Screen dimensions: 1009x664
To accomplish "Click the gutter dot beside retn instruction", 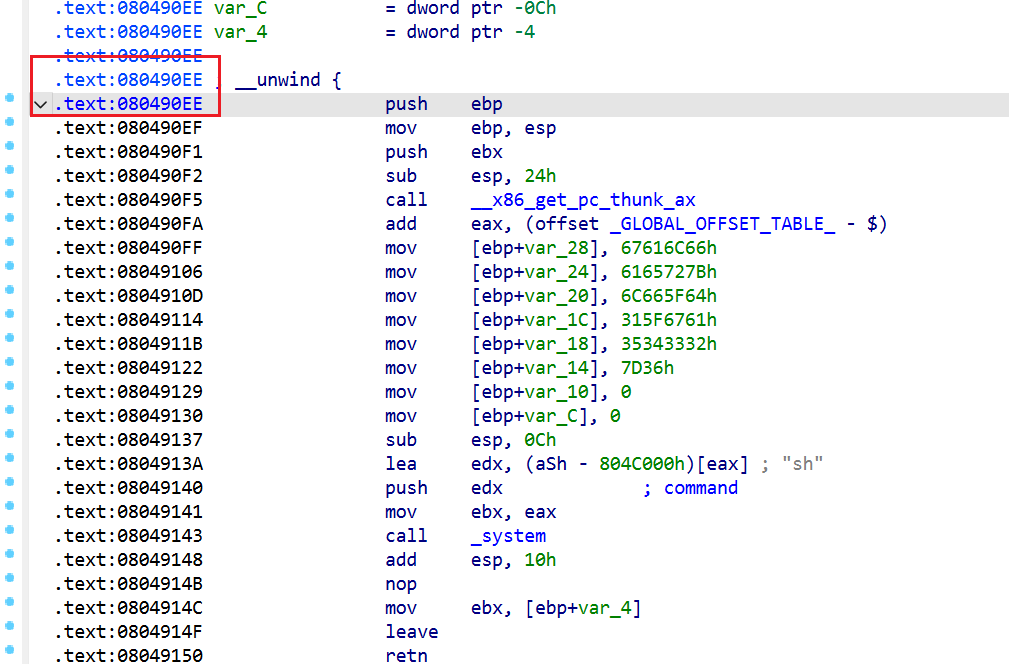I will (x=10, y=650).
